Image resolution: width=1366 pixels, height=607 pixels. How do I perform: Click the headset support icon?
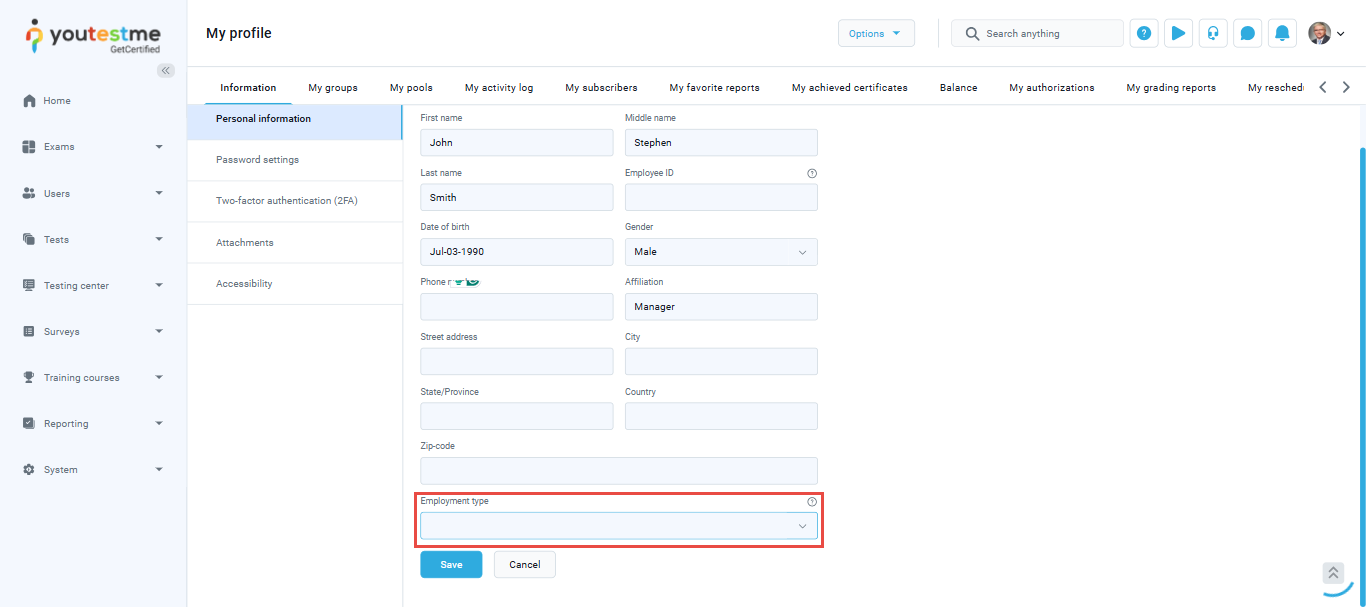[x=1213, y=33]
